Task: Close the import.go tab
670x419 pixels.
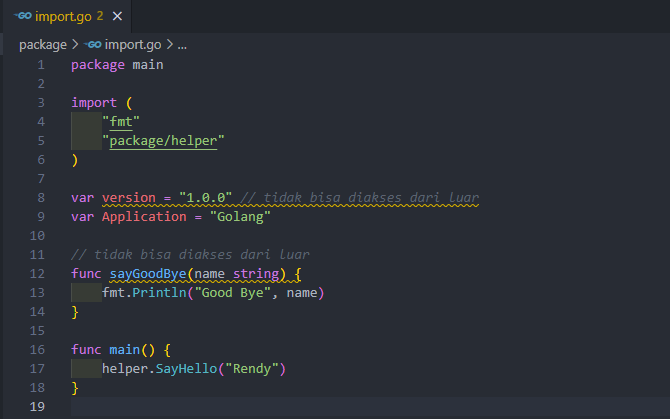Action: 117,16
